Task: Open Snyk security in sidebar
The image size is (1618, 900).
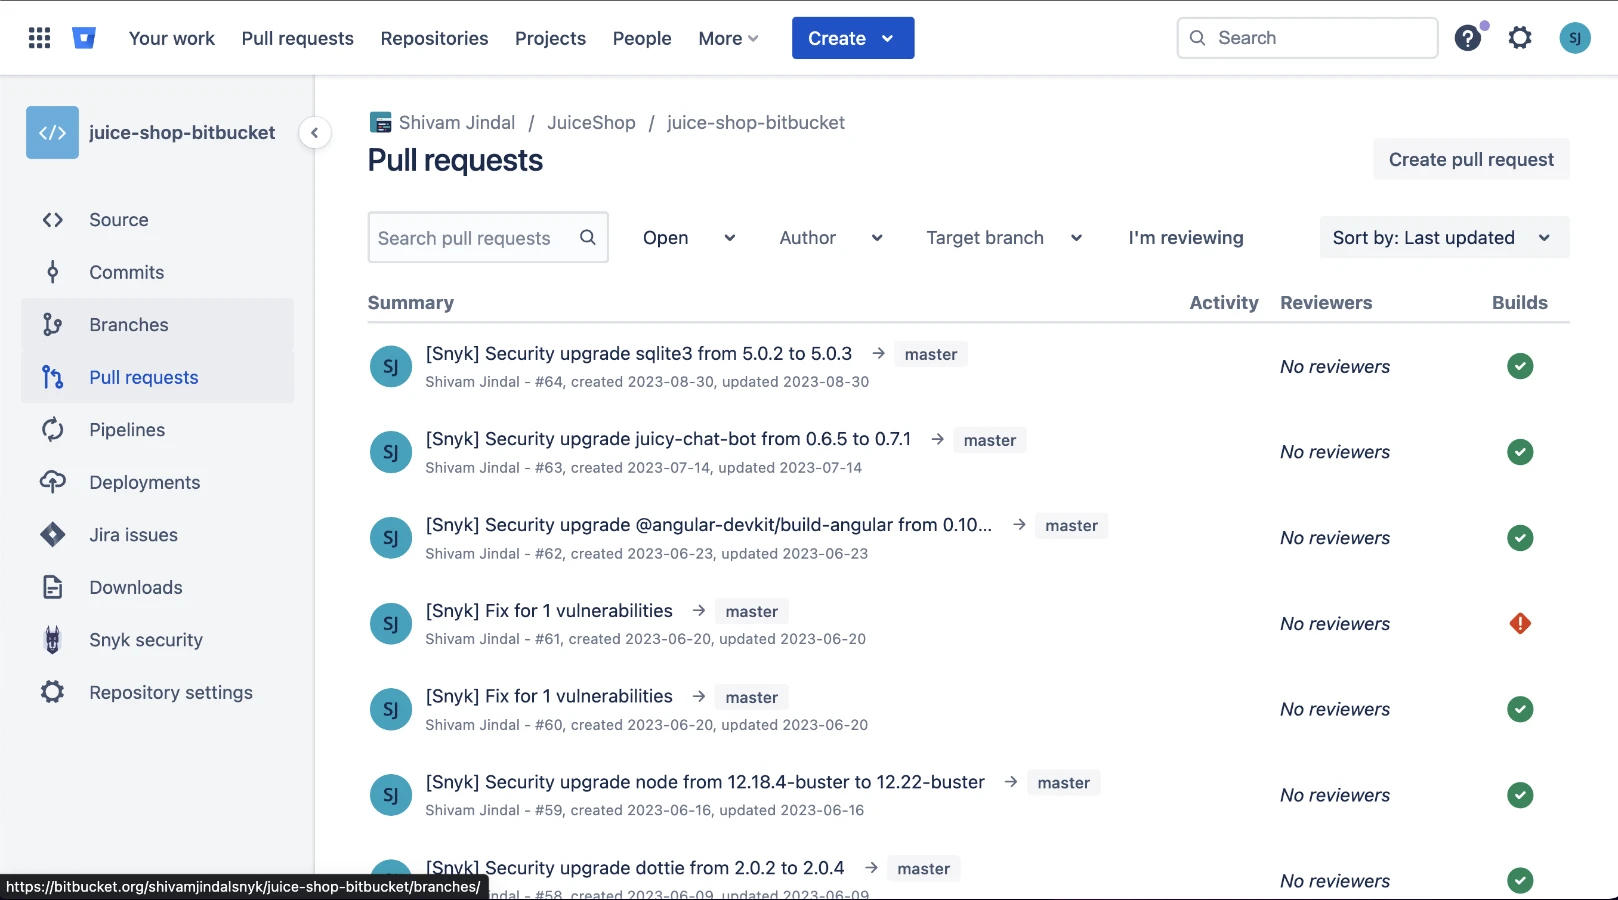Action: click(146, 640)
